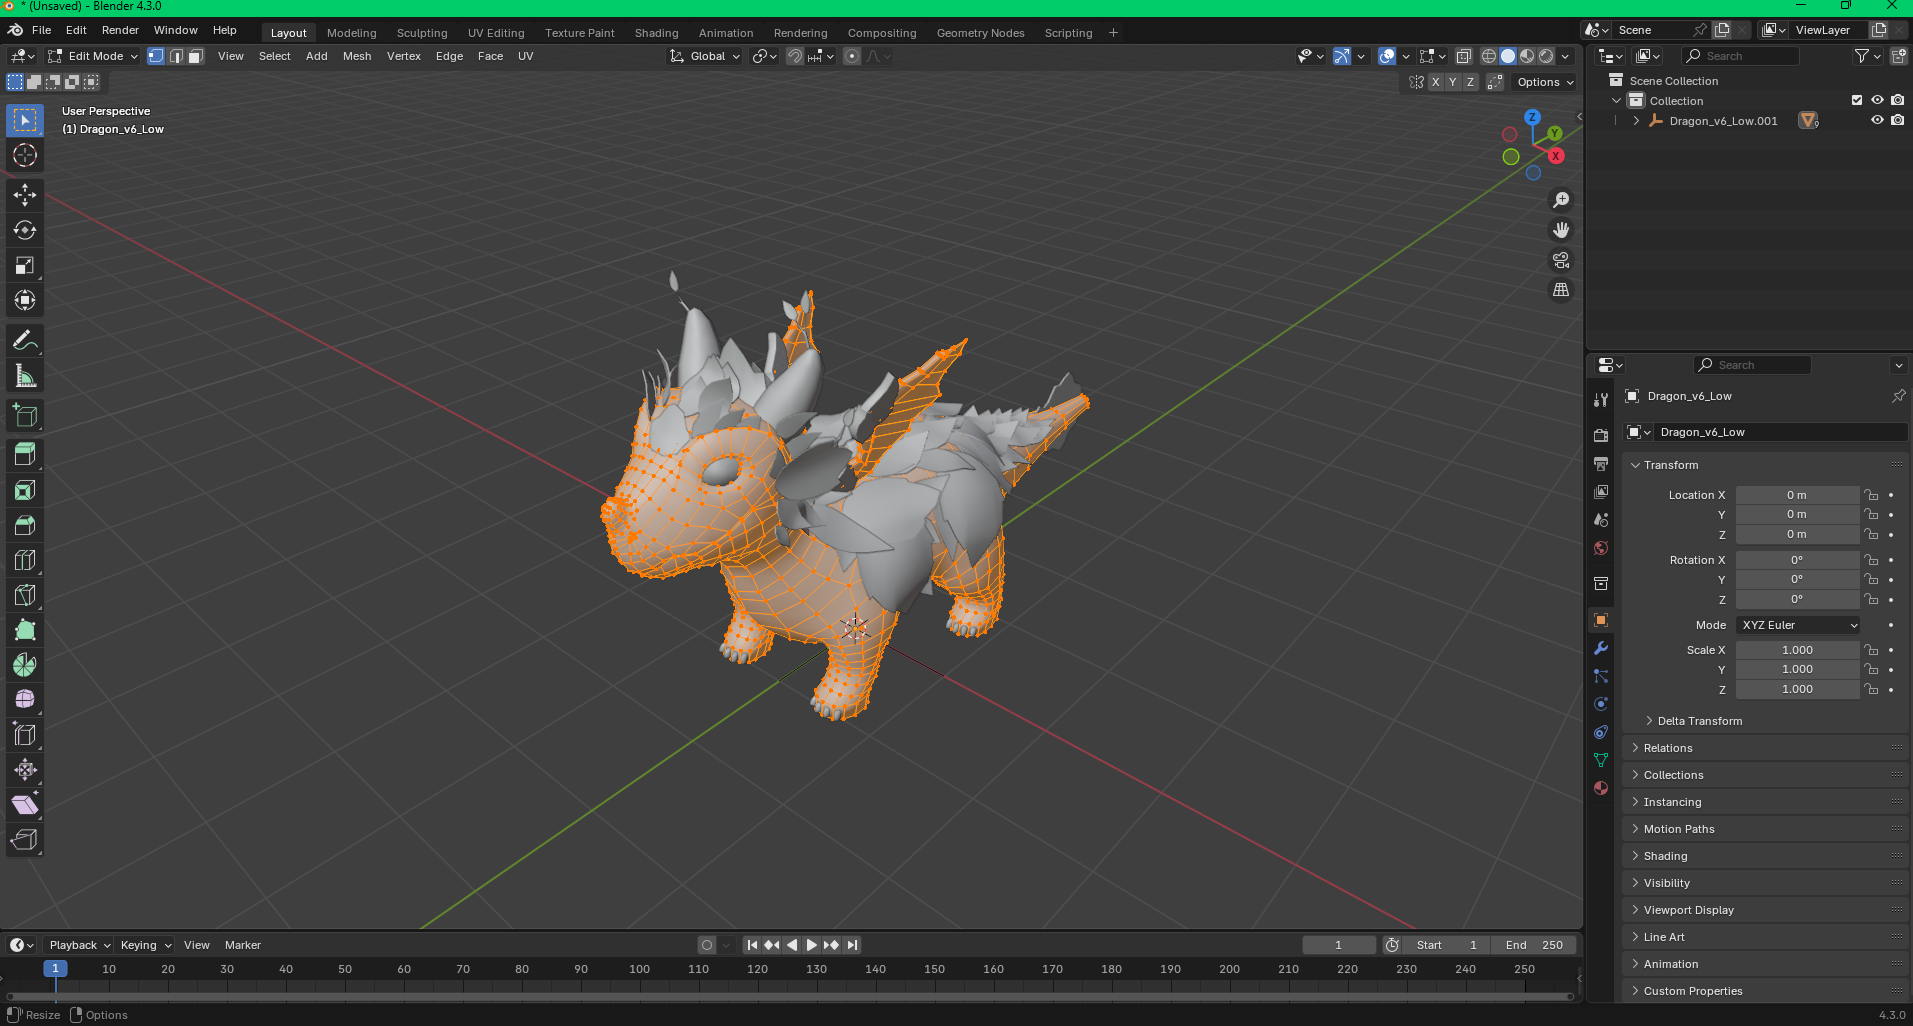Select the 3D Cursor tool
The width and height of the screenshot is (1913, 1026).
(25, 155)
